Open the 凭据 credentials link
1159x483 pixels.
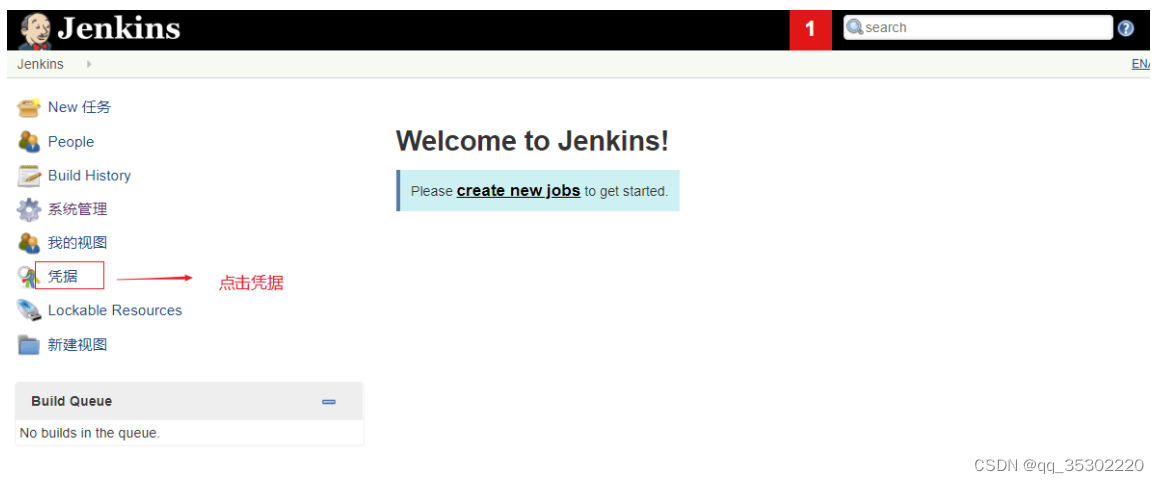pyautogui.click(x=63, y=277)
